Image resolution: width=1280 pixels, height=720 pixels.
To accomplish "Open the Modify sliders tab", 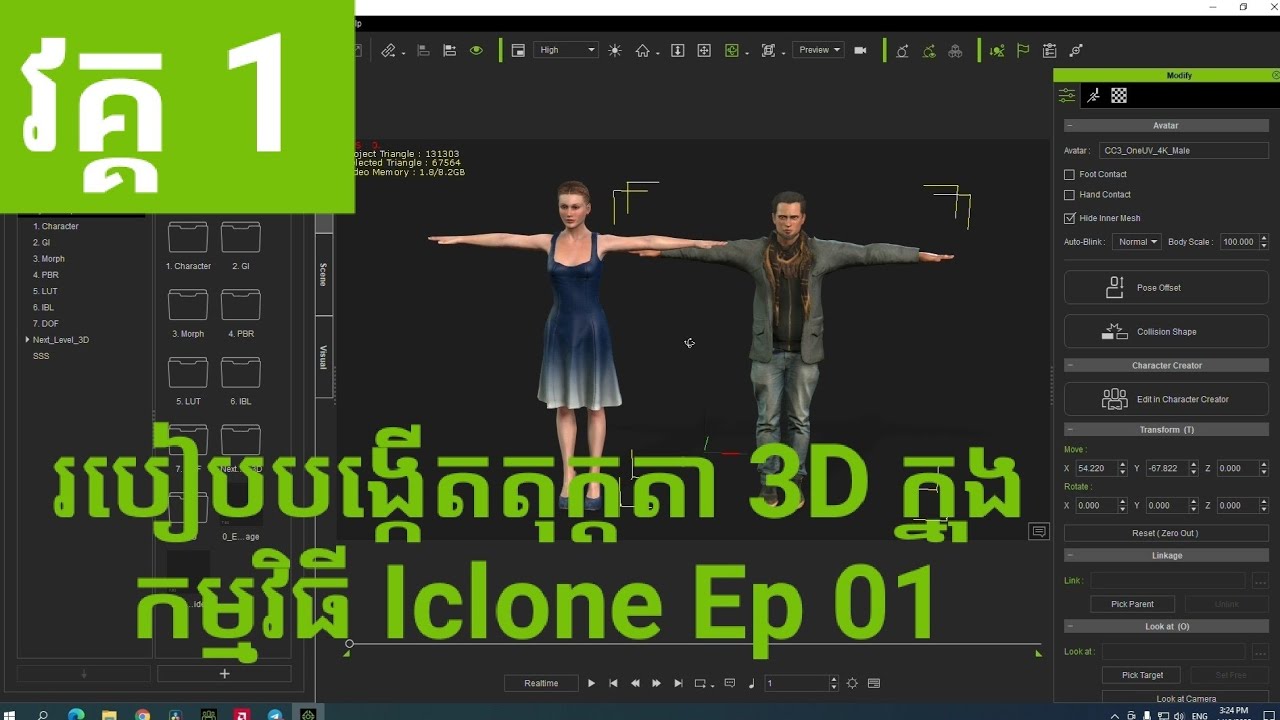I will (1067, 96).
